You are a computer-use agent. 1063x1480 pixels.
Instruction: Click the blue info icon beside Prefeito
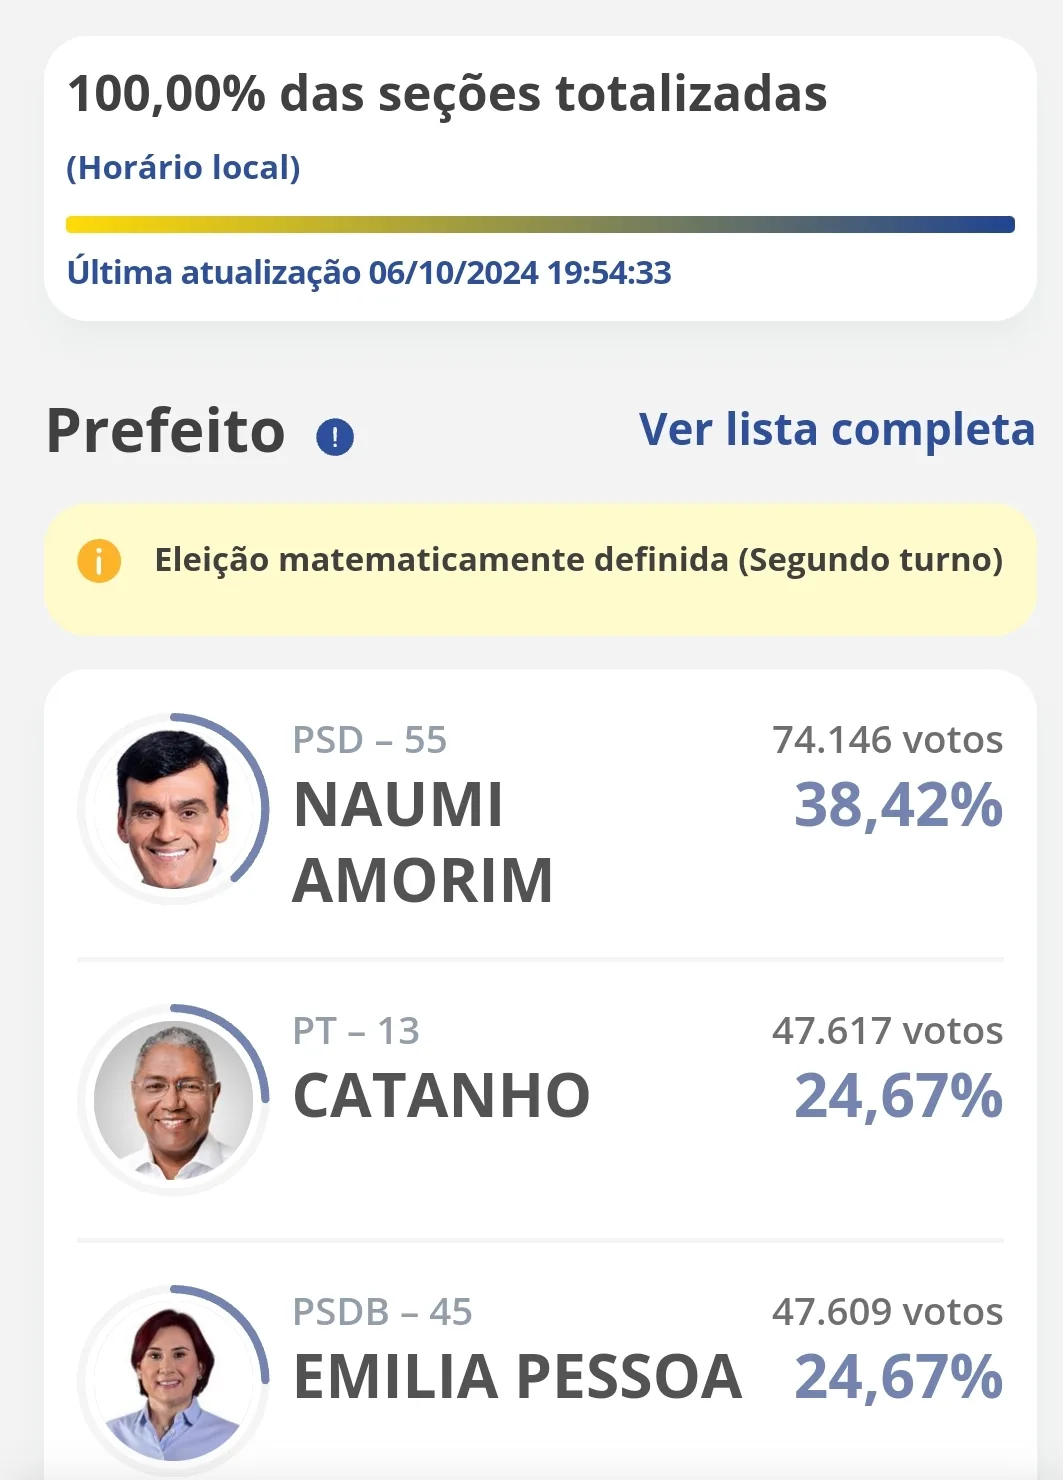335,437
